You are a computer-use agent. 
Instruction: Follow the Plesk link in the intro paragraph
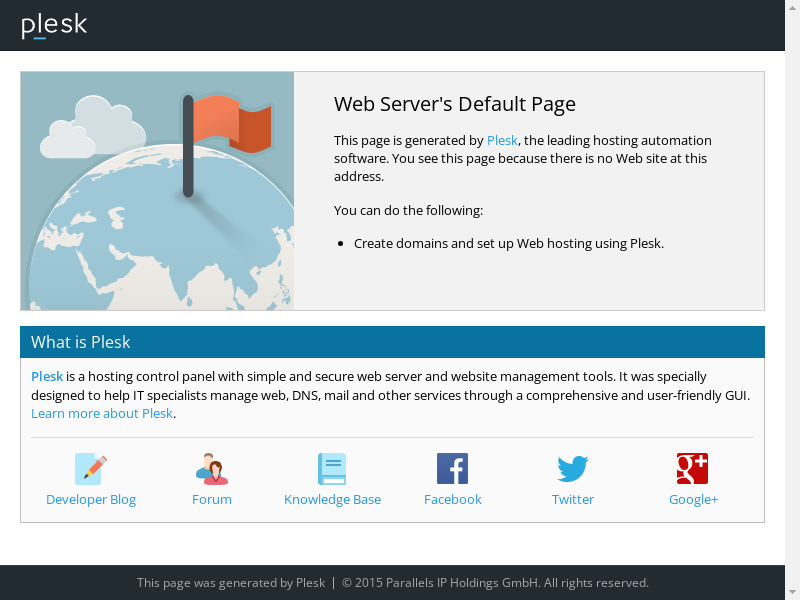click(x=502, y=140)
